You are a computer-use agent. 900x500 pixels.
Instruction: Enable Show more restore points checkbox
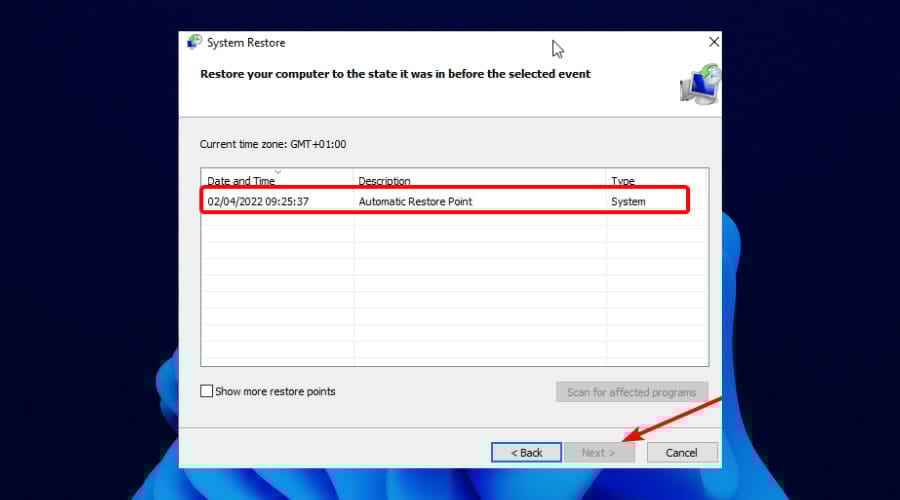(x=207, y=391)
